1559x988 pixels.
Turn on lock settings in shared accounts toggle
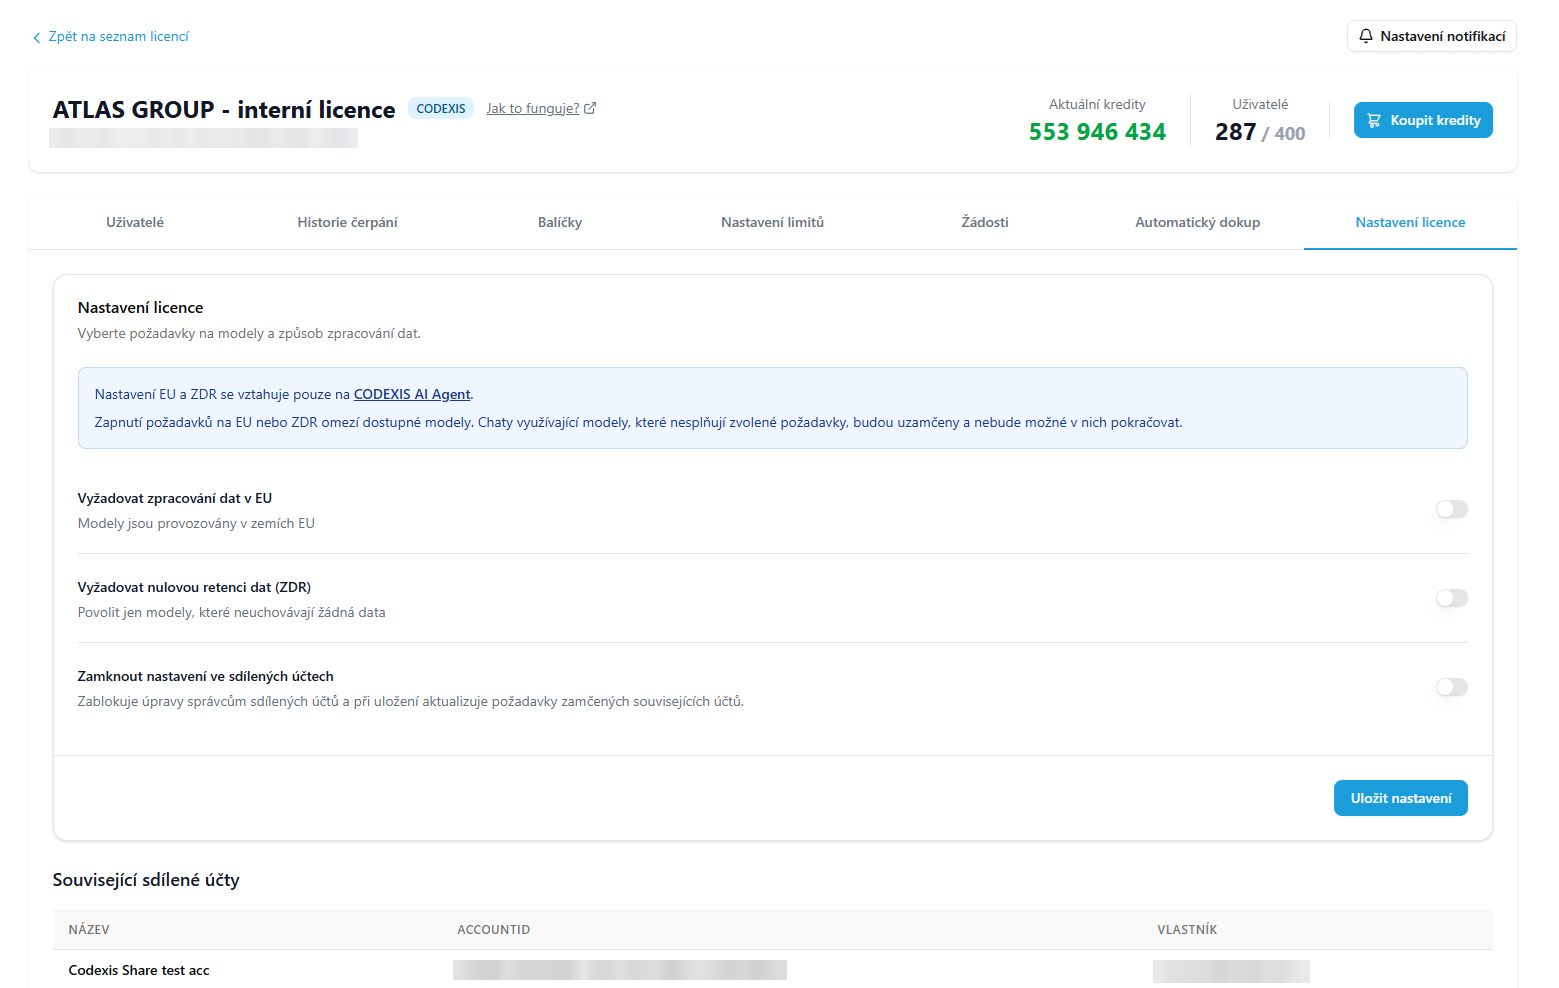coord(1452,687)
